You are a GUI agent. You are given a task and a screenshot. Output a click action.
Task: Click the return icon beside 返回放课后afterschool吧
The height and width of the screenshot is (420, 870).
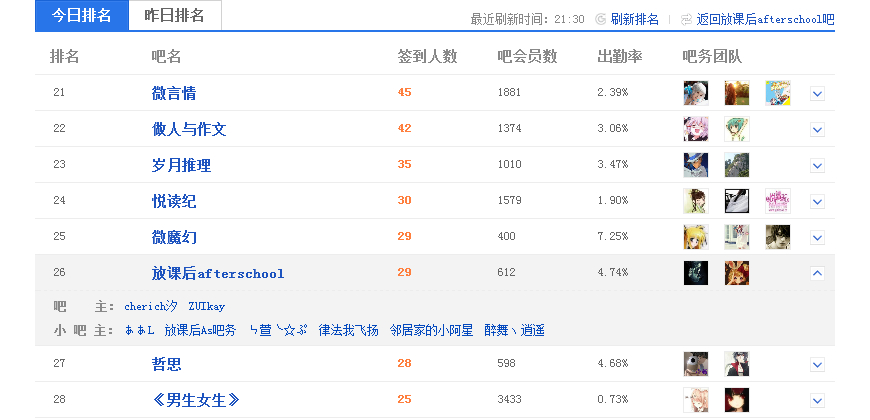pos(686,19)
